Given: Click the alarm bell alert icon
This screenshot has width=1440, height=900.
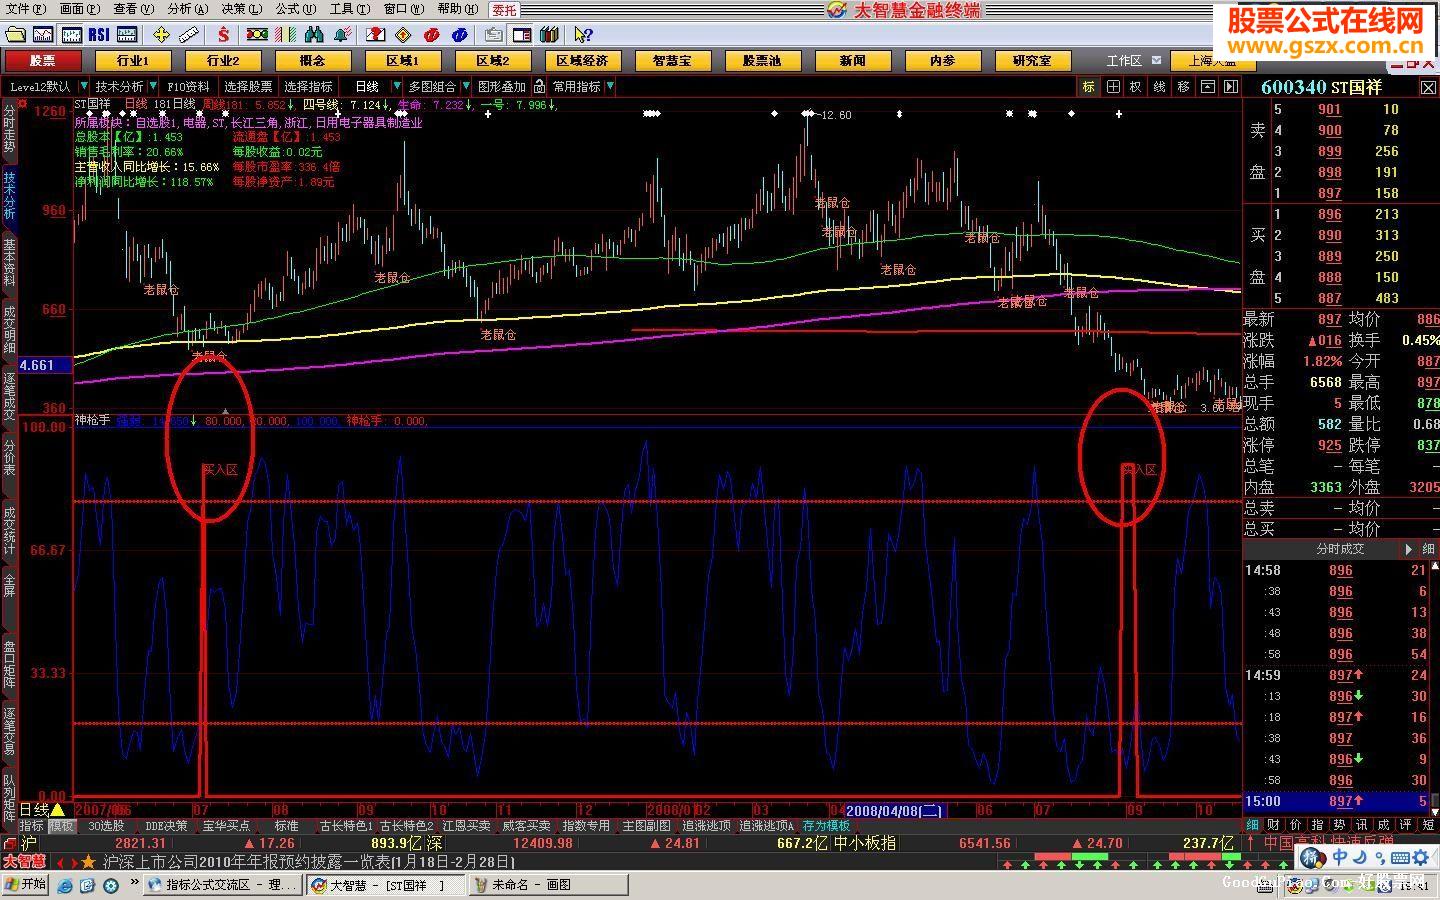Looking at the screenshot, I should [x=342, y=35].
